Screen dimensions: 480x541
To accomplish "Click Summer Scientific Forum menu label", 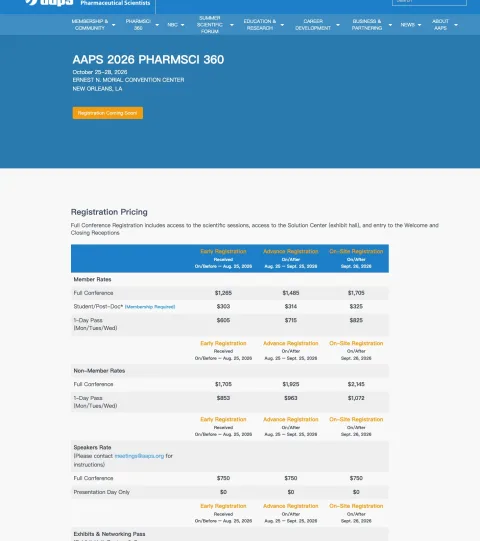I will pyautogui.click(x=210, y=24).
